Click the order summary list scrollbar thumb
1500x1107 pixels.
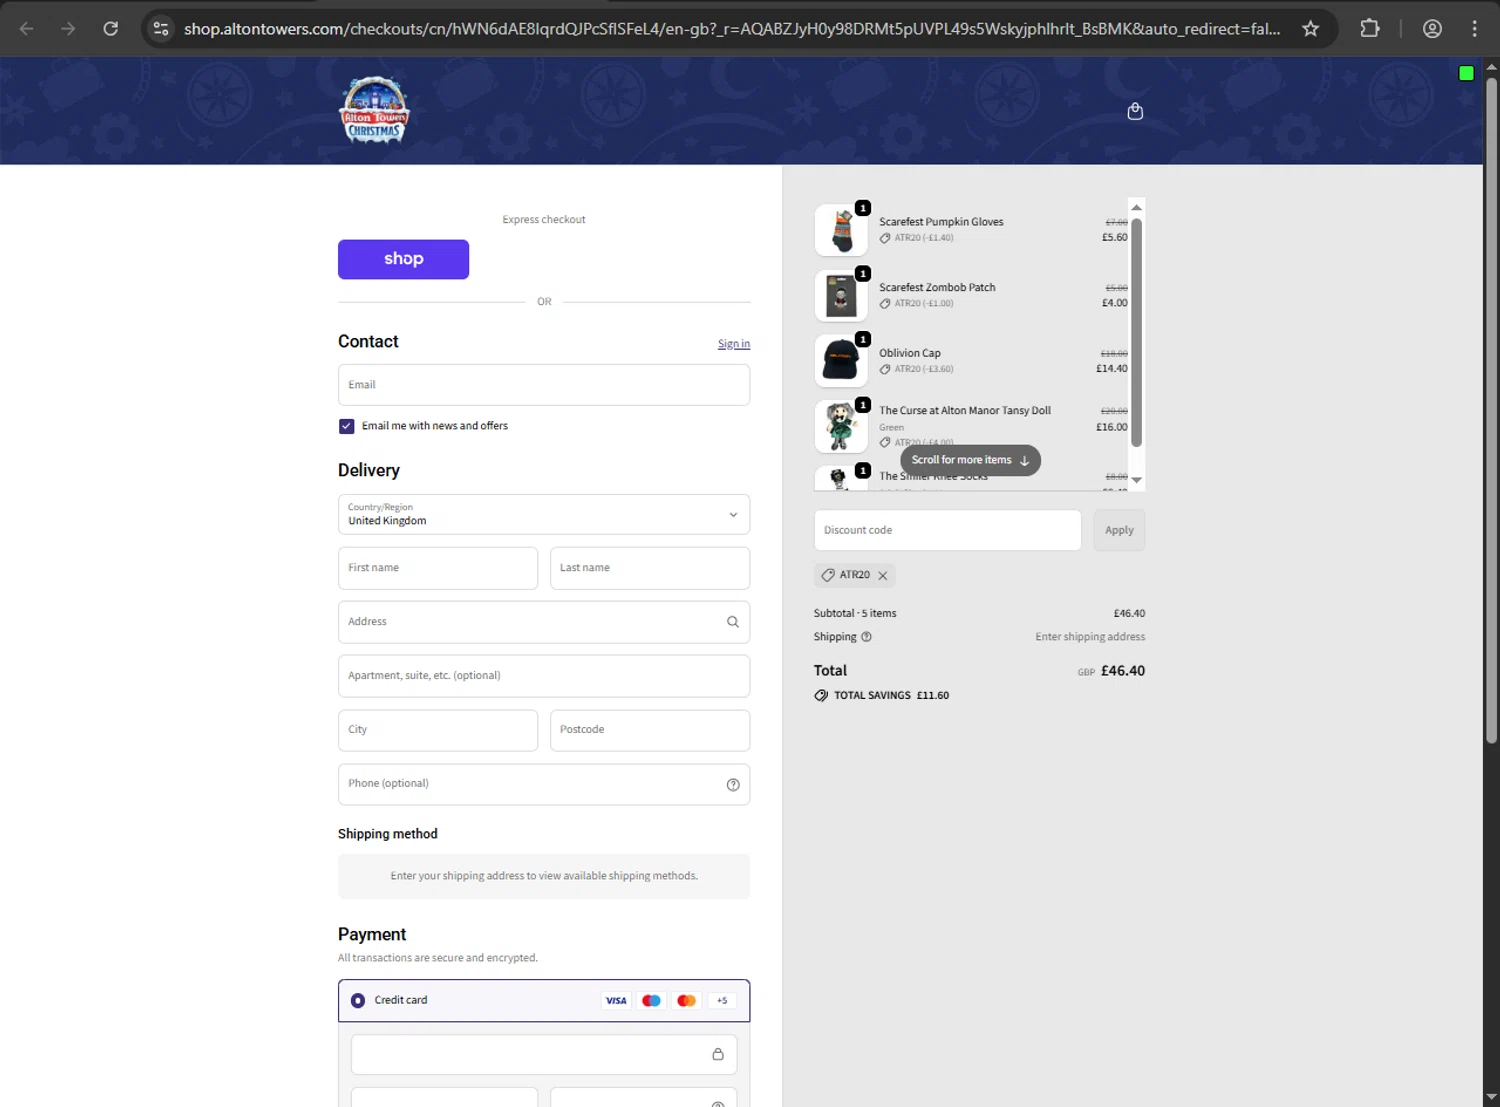(x=1136, y=332)
